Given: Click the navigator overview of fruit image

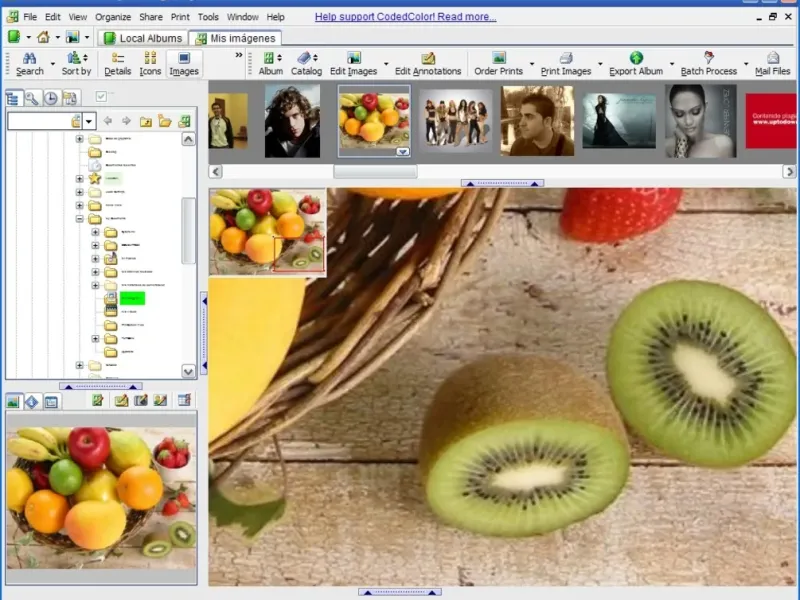Looking at the screenshot, I should click(268, 232).
